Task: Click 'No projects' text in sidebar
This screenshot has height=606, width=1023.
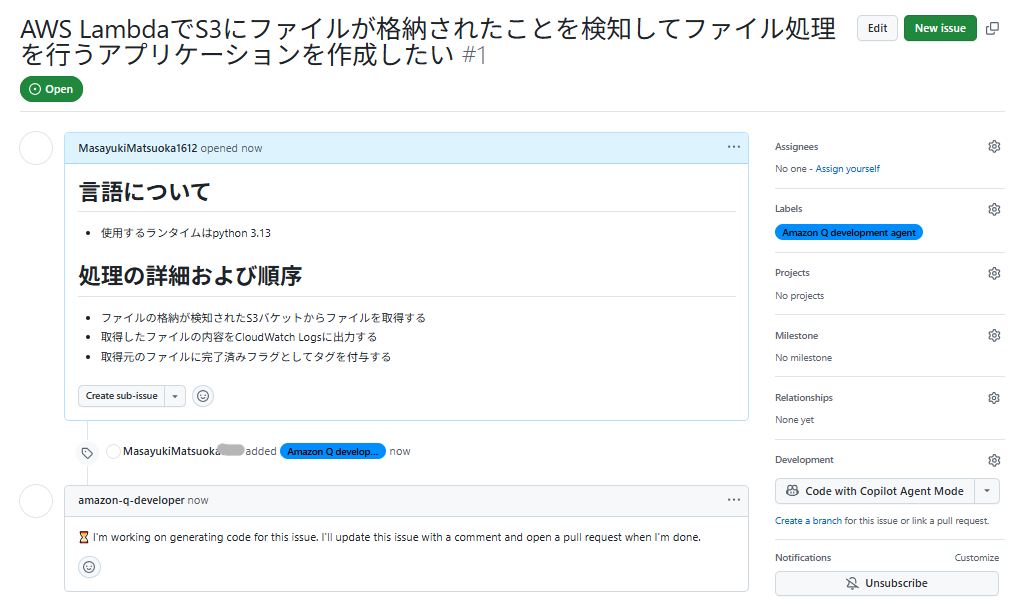Action: tap(799, 295)
